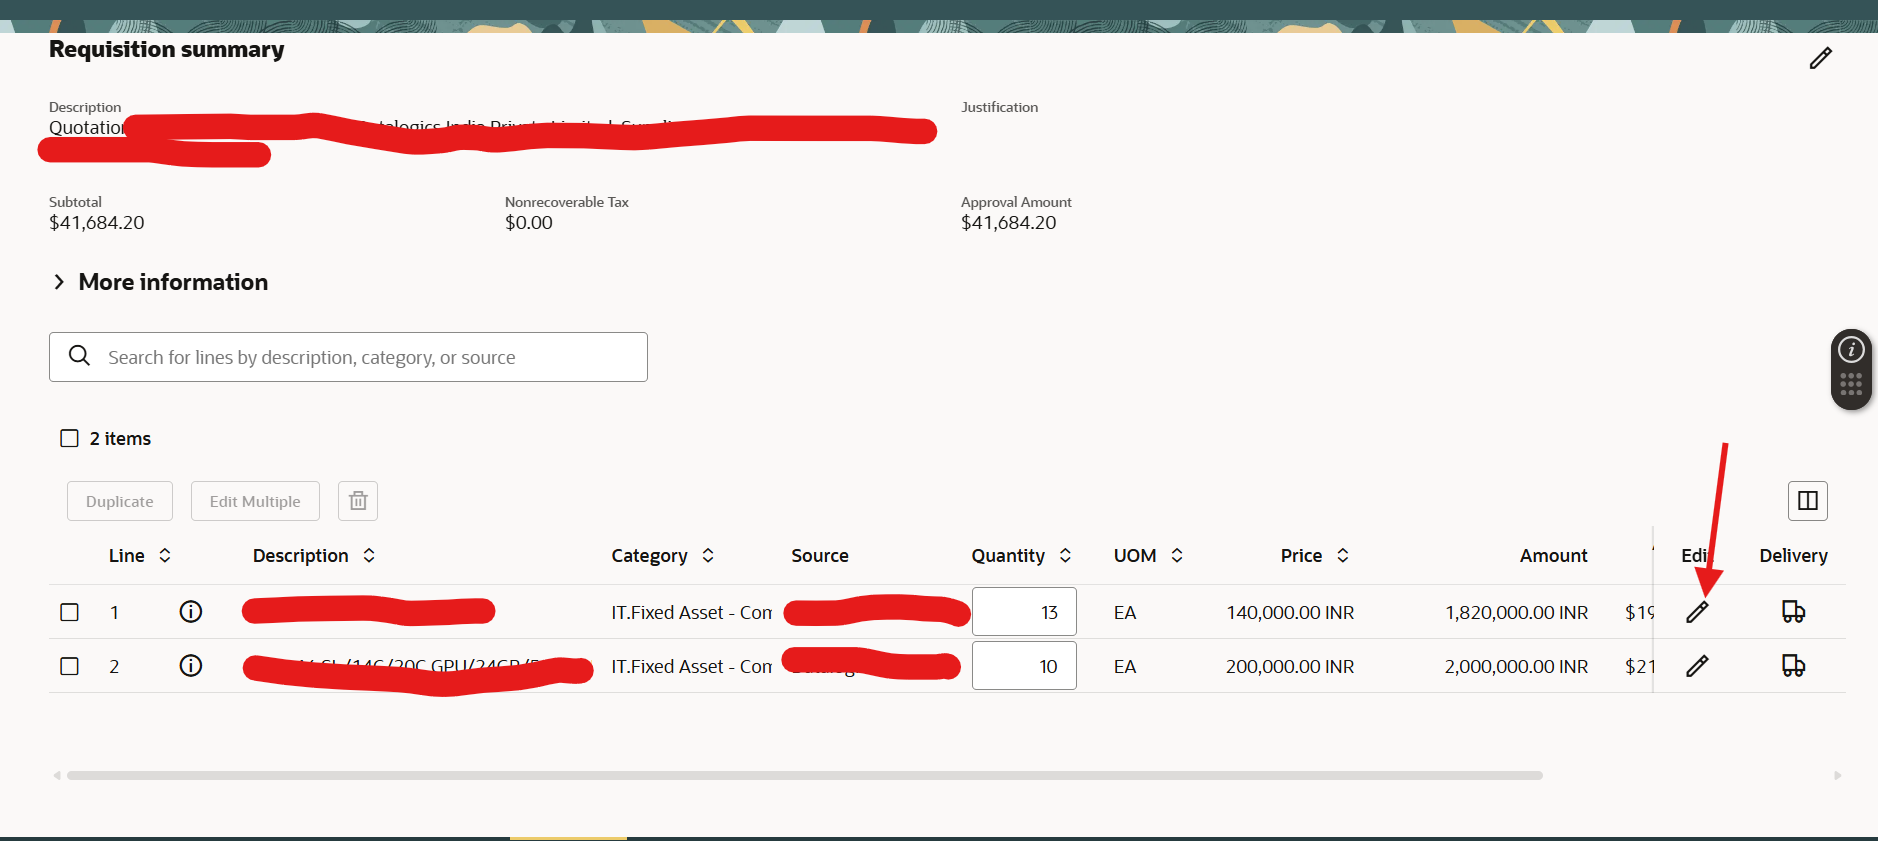Open the column layout chooser

1807,501
